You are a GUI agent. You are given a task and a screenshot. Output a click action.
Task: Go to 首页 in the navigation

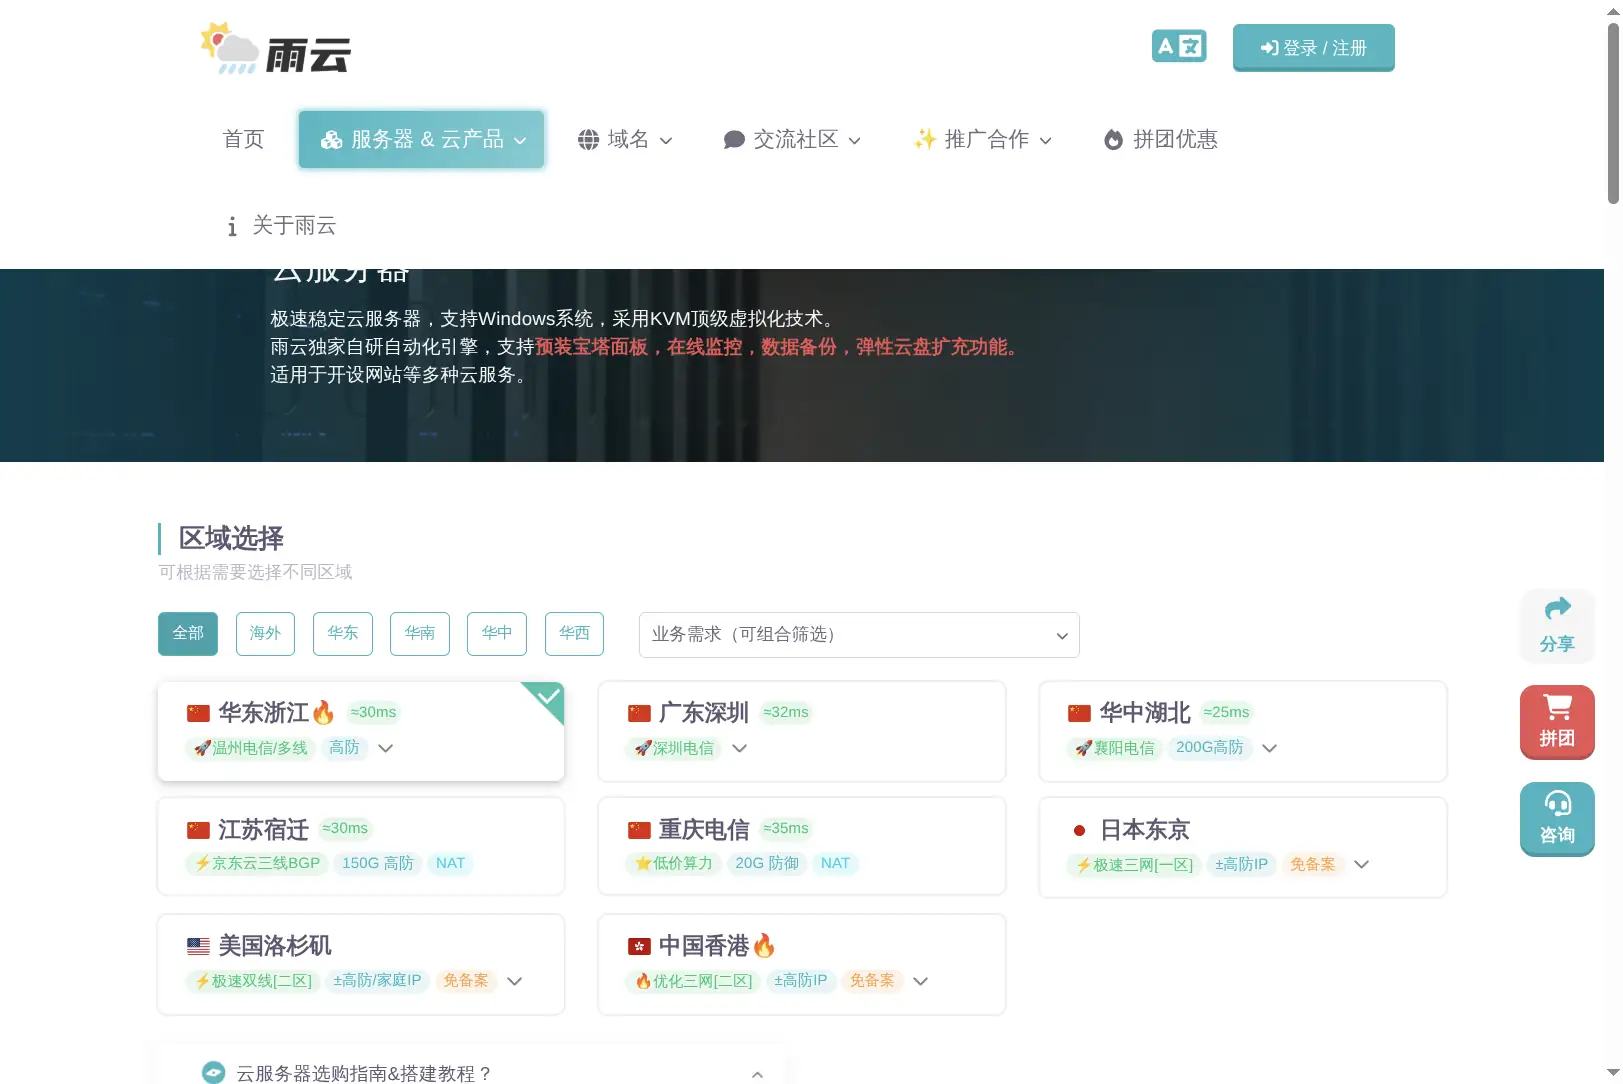243,139
